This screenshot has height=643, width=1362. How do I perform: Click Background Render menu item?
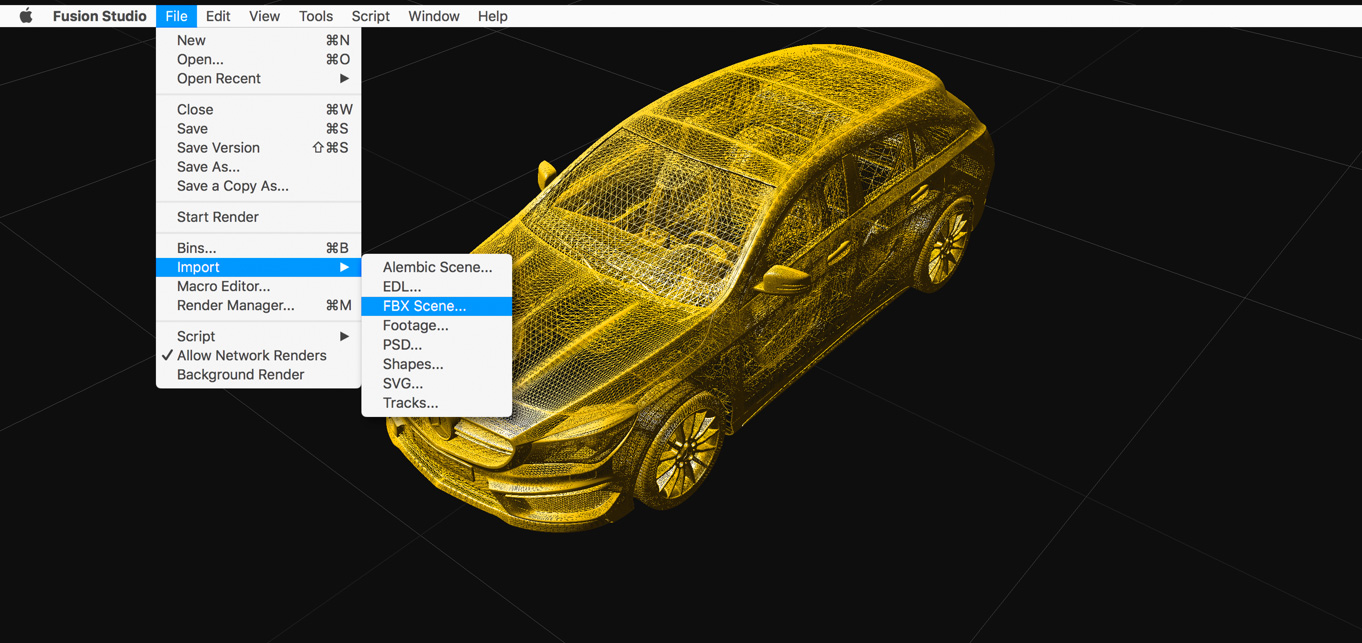[240, 375]
